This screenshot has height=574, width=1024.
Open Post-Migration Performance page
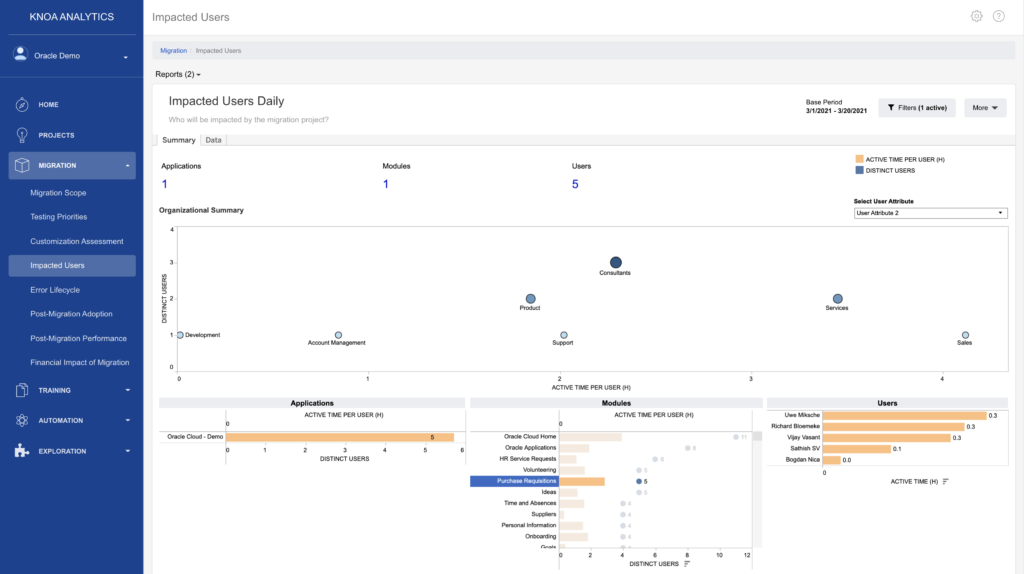click(x=78, y=338)
